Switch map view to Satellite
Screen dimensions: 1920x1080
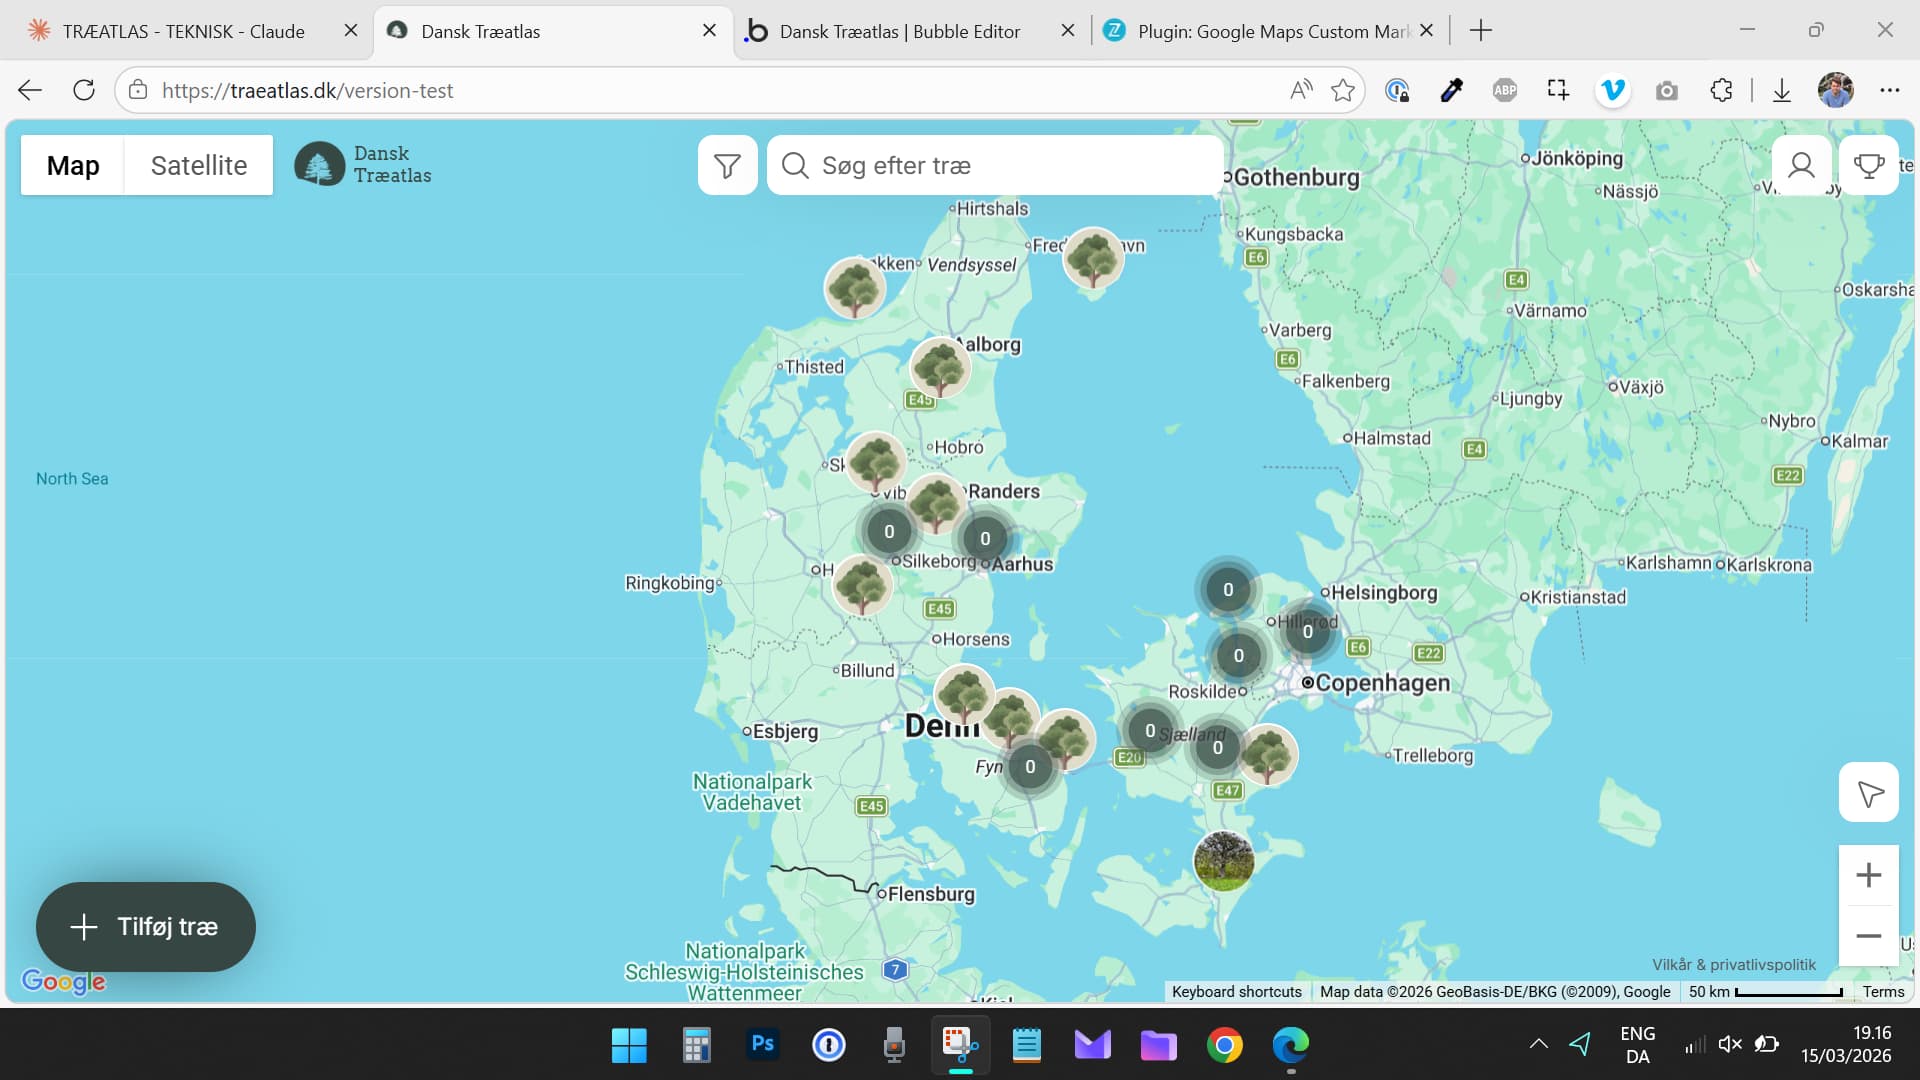click(x=198, y=165)
